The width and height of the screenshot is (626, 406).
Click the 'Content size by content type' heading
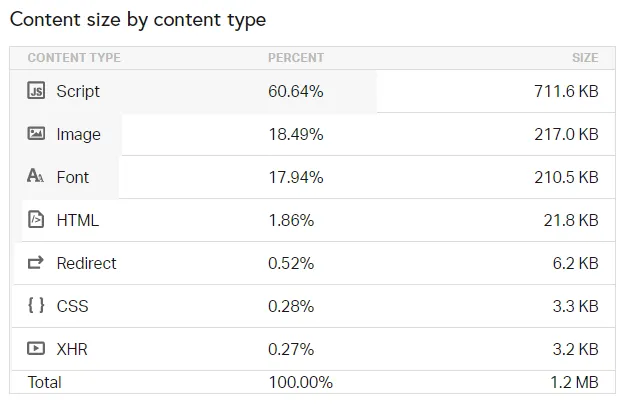[138, 20]
